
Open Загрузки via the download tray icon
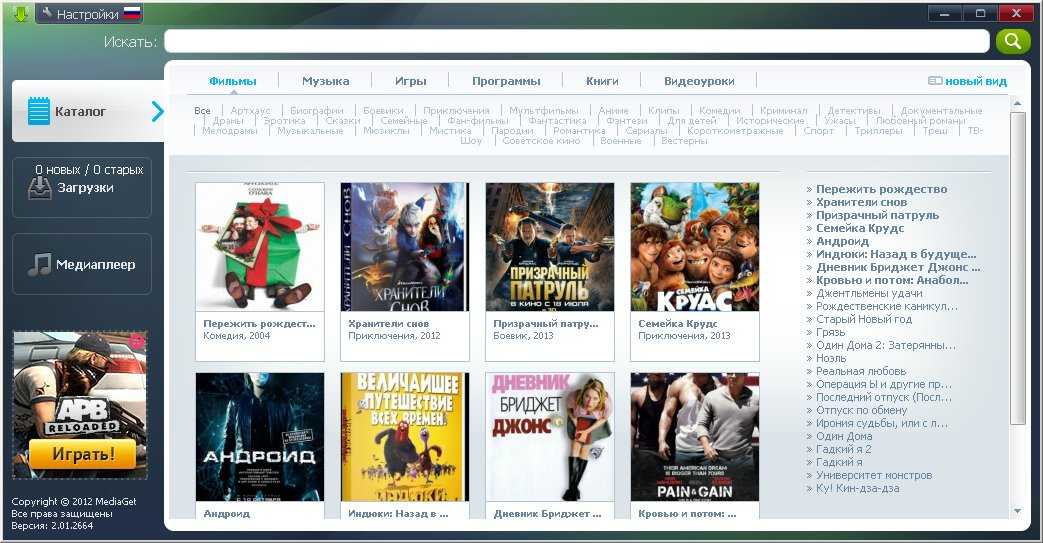pos(39,188)
